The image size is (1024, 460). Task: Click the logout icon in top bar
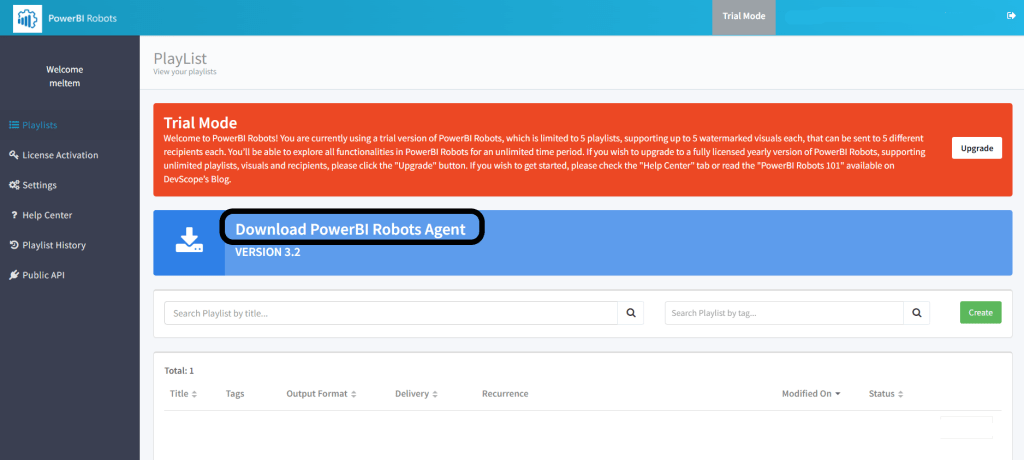click(x=1010, y=16)
